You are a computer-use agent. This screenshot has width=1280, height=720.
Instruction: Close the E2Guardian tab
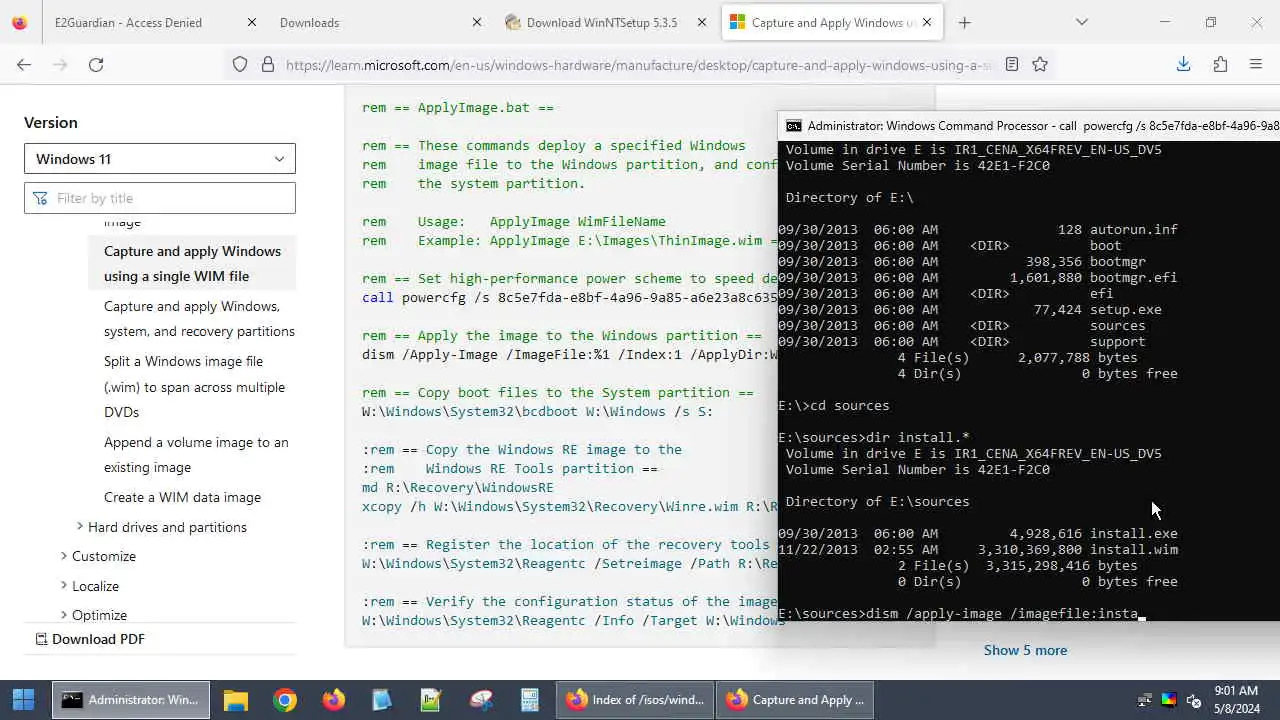click(x=251, y=22)
